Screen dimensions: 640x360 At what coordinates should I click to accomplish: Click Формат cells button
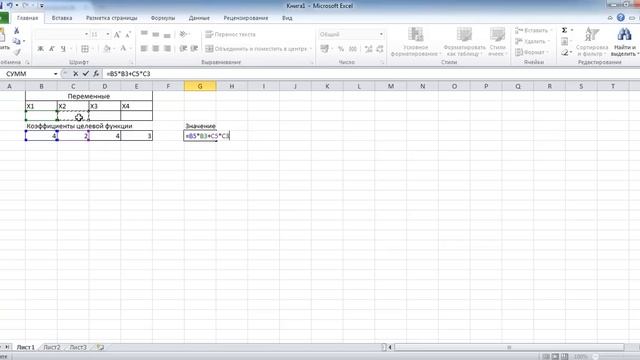pos(532,52)
